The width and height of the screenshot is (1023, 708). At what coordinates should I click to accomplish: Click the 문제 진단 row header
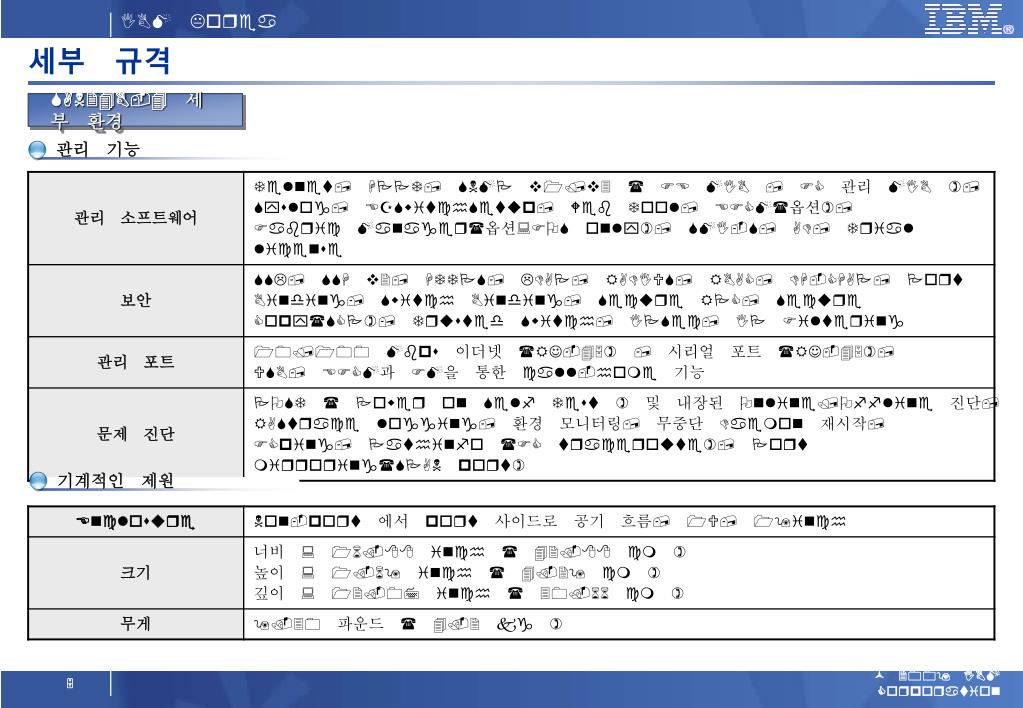click(x=136, y=434)
